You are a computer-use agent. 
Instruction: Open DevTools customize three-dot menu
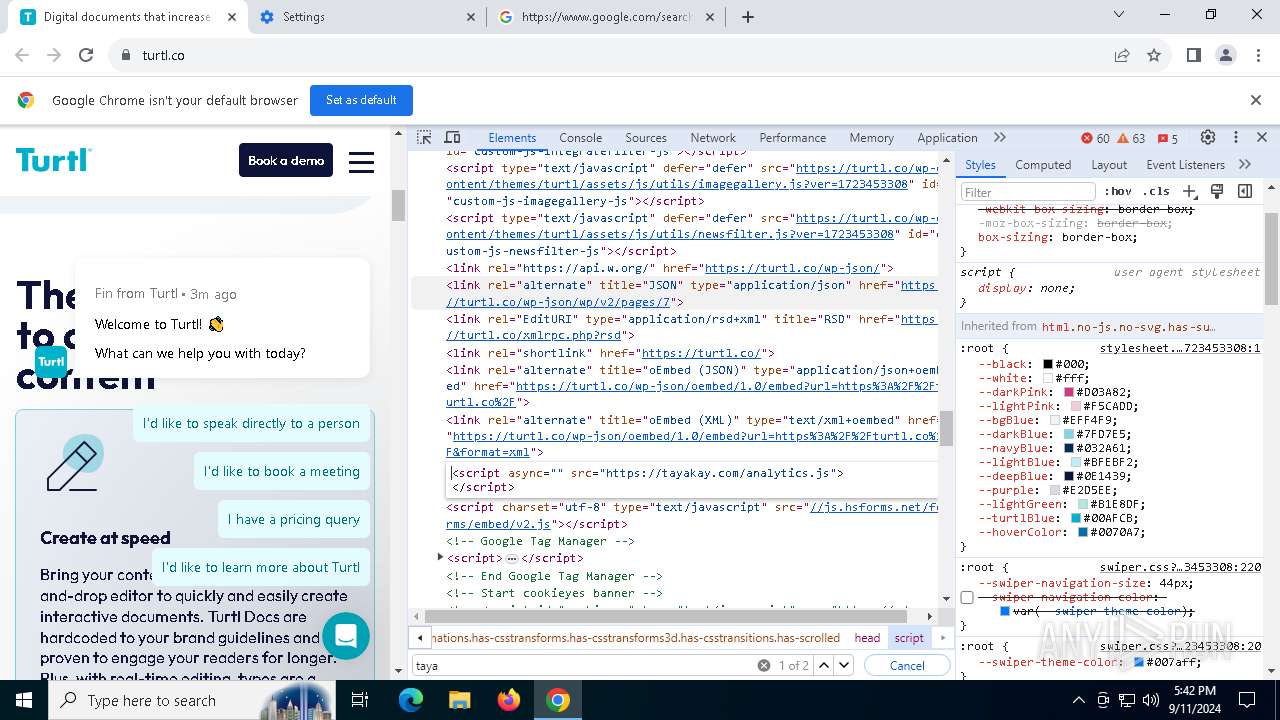[1236, 138]
